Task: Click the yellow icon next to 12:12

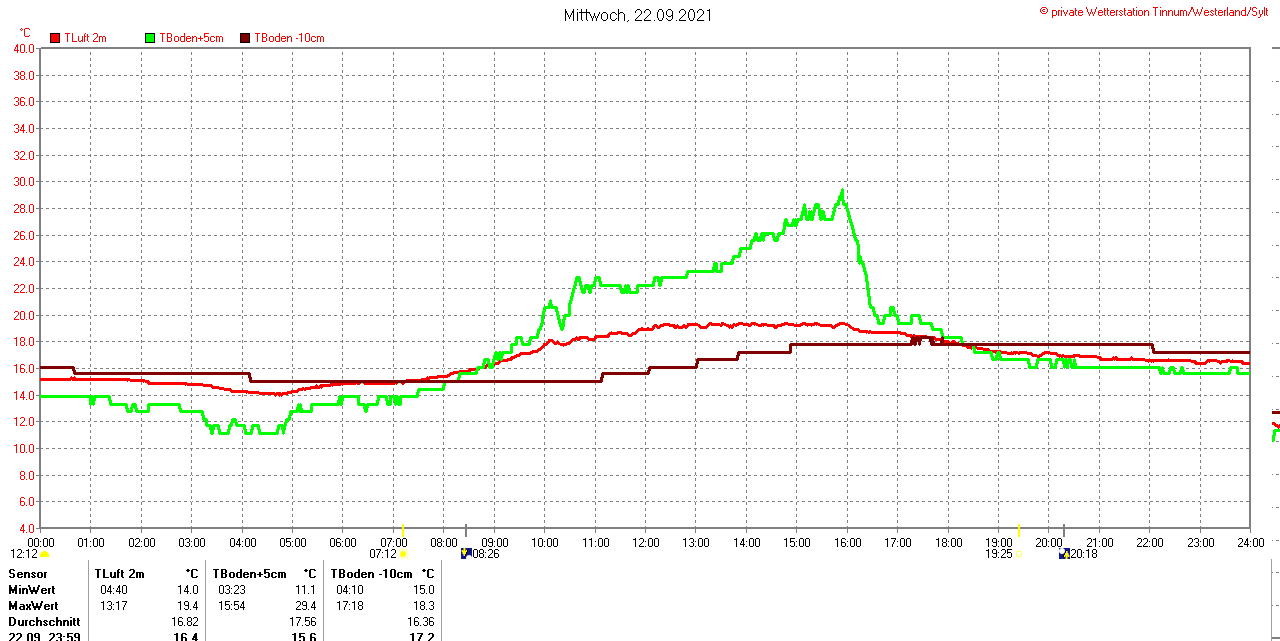Action: [x=44, y=554]
